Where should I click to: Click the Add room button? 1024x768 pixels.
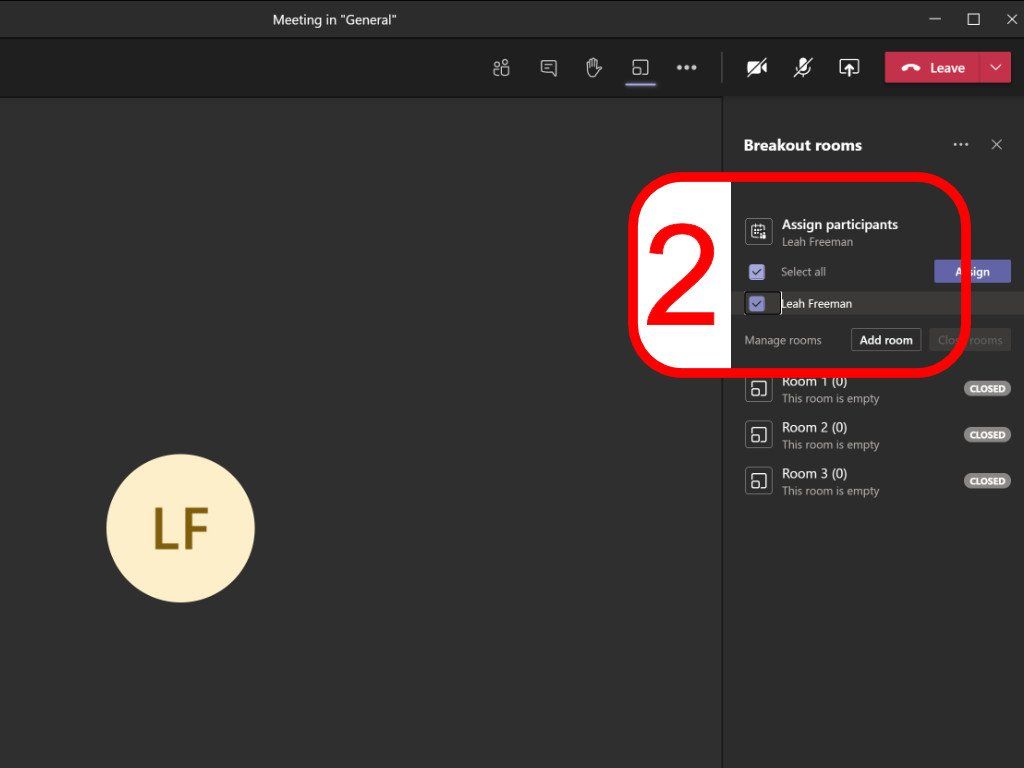pyautogui.click(x=885, y=340)
